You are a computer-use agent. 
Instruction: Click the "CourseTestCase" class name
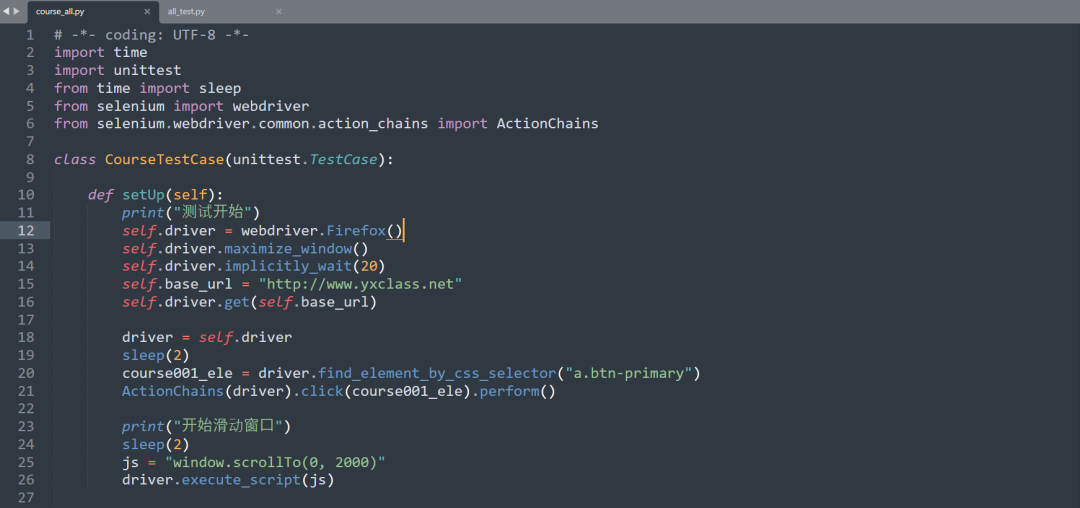(x=165, y=160)
